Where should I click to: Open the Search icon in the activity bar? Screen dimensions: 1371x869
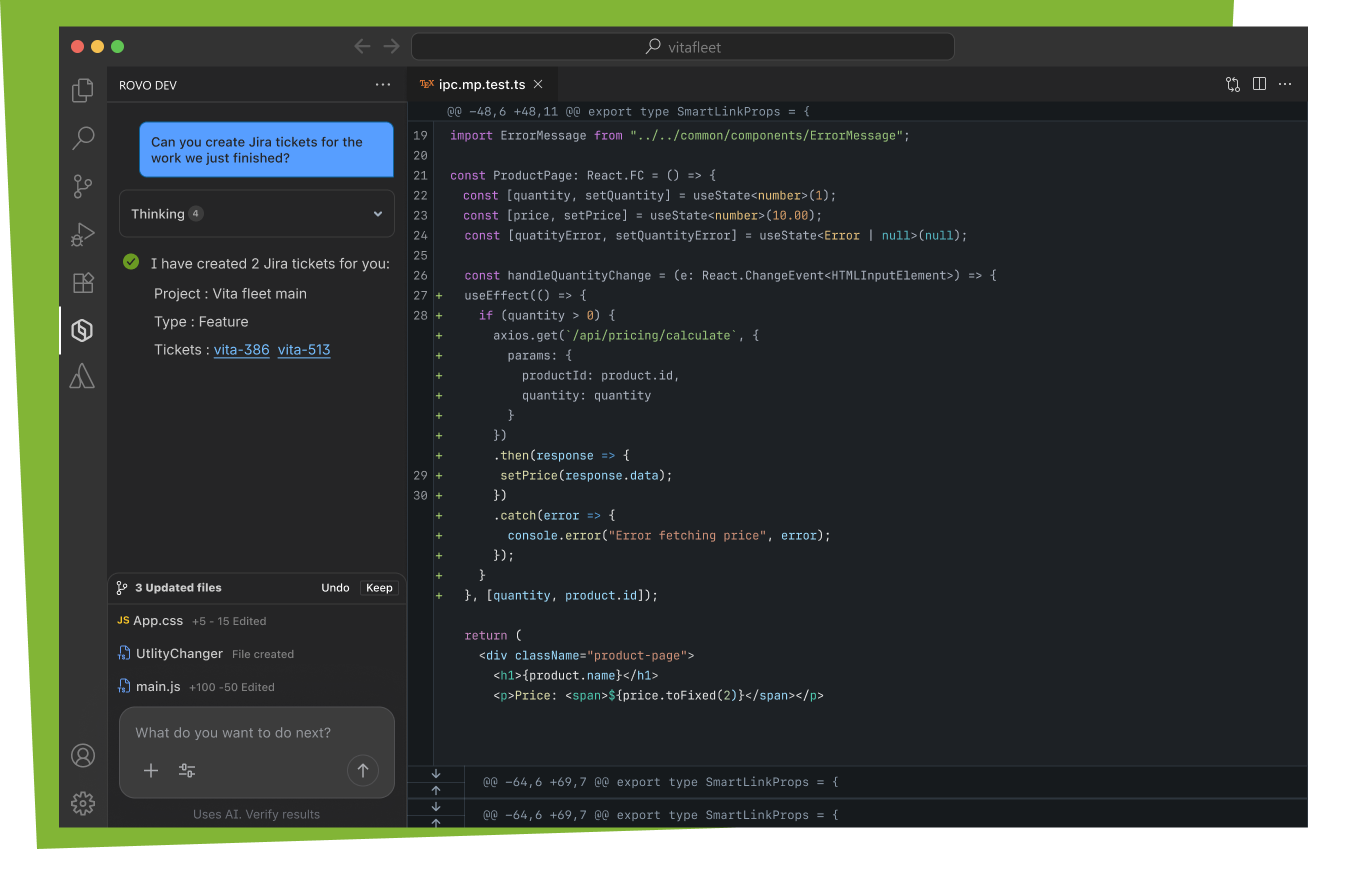pyautogui.click(x=82, y=138)
